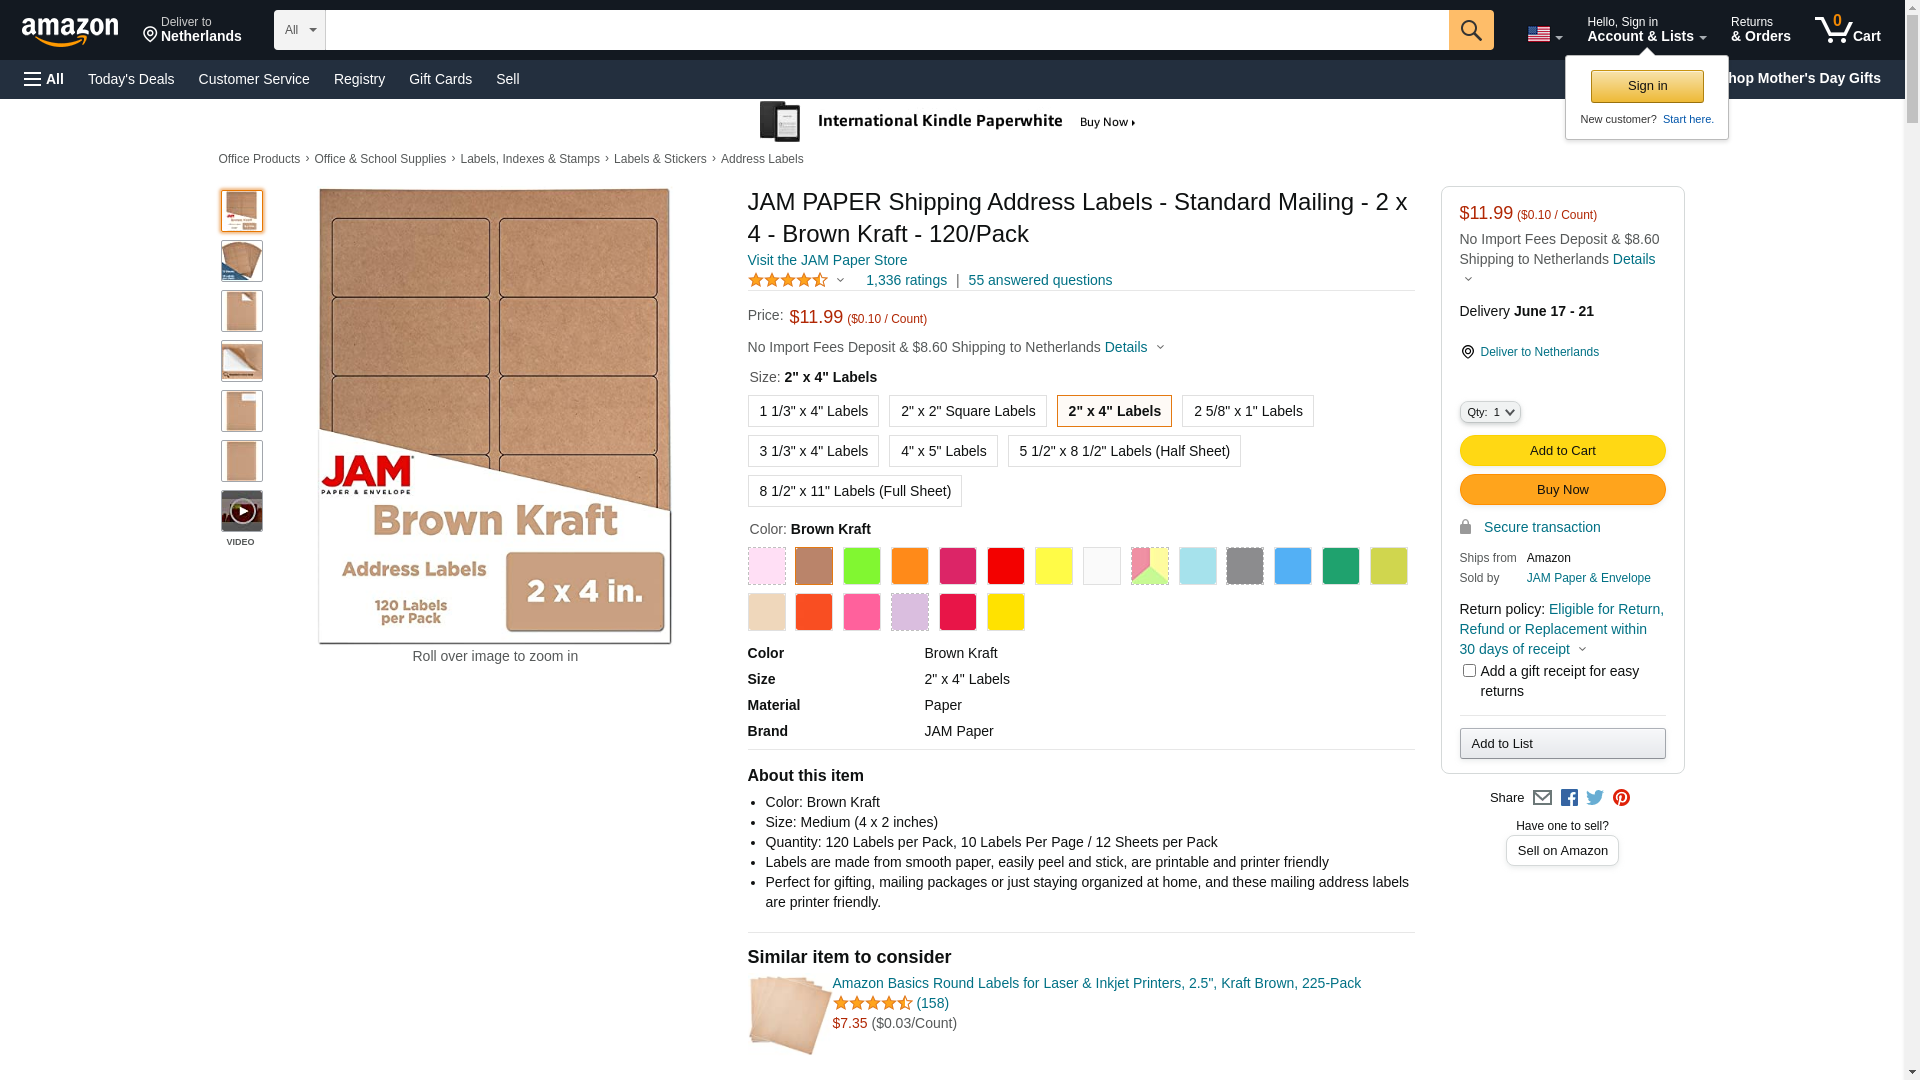Share on Pinterest icon
The image size is (1920, 1080).
[x=1621, y=798]
